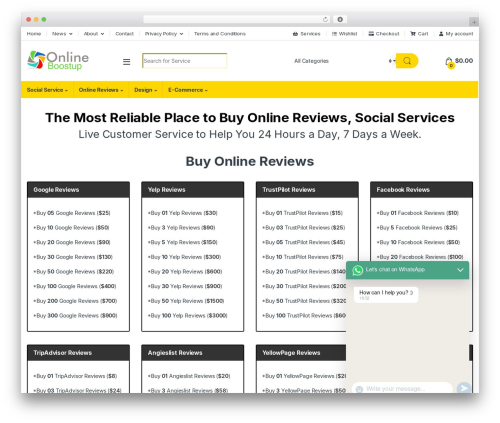The image size is (500, 423).
Task: Click the new tab plus button
Action: click(474, 22)
